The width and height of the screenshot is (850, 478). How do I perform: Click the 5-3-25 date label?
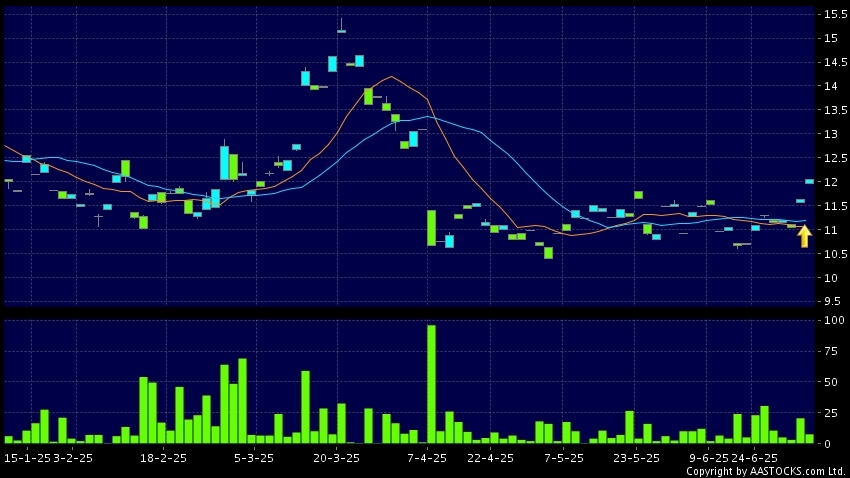(x=254, y=458)
